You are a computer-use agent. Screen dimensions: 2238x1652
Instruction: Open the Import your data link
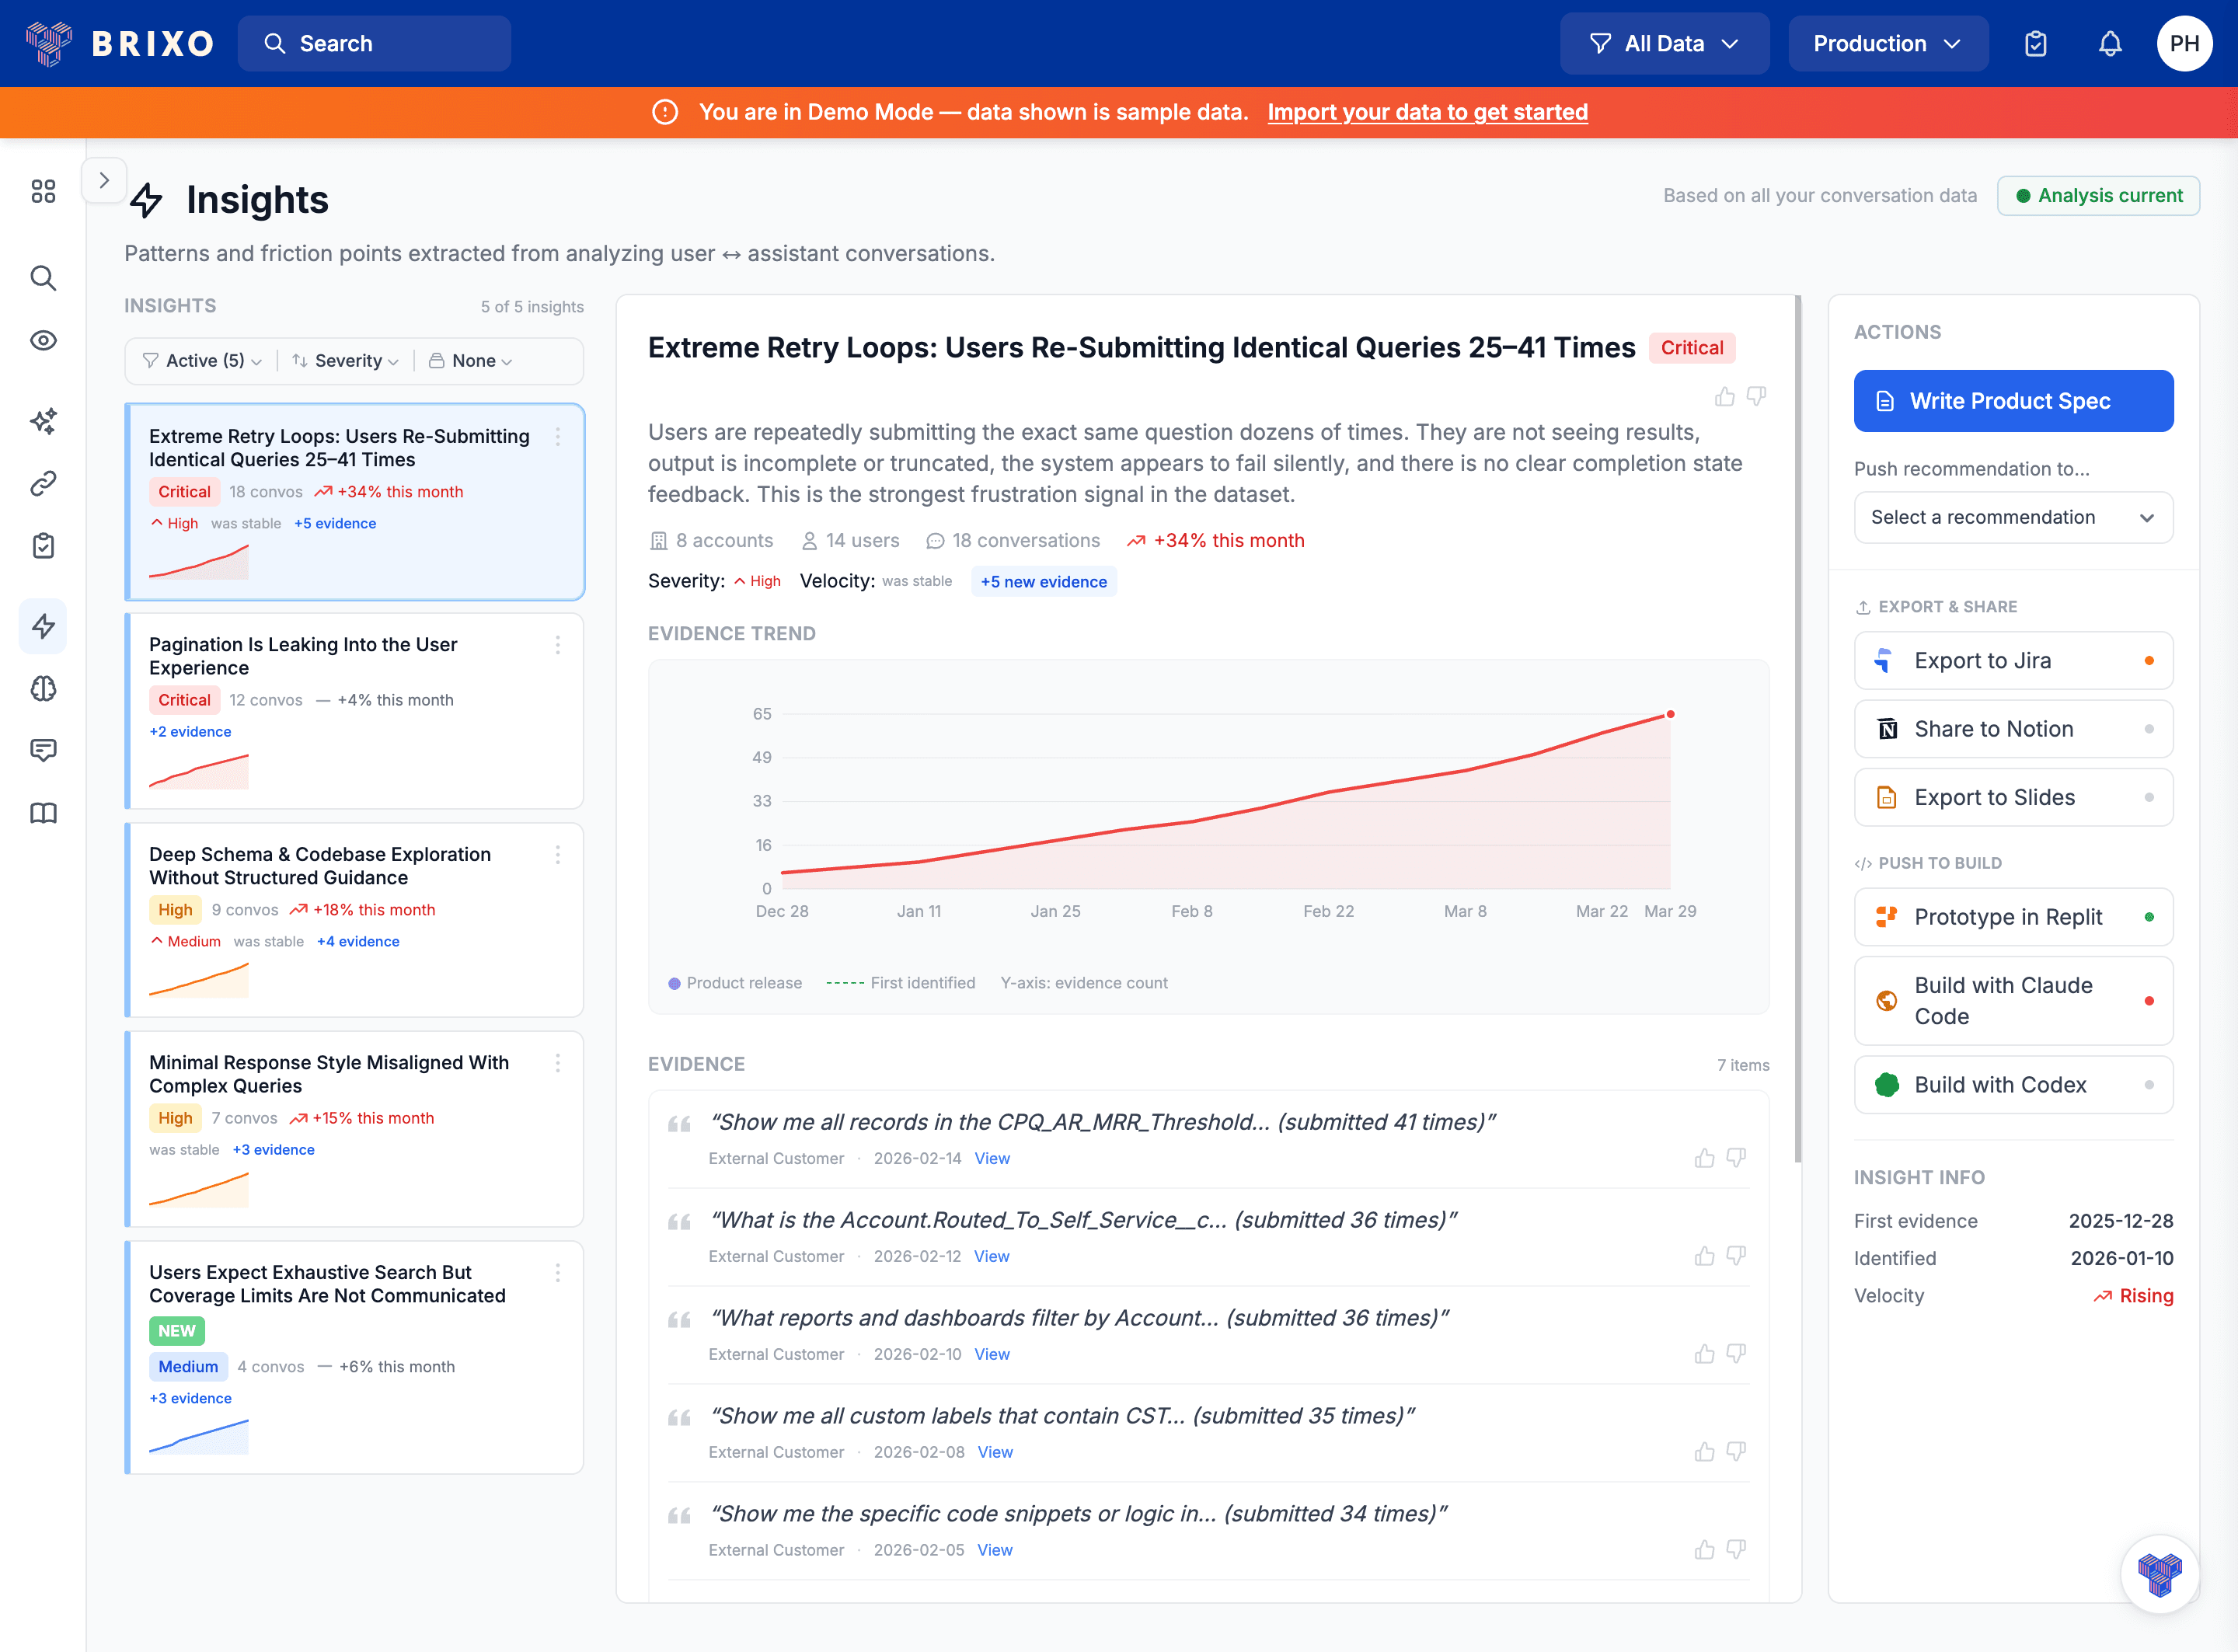click(1428, 112)
